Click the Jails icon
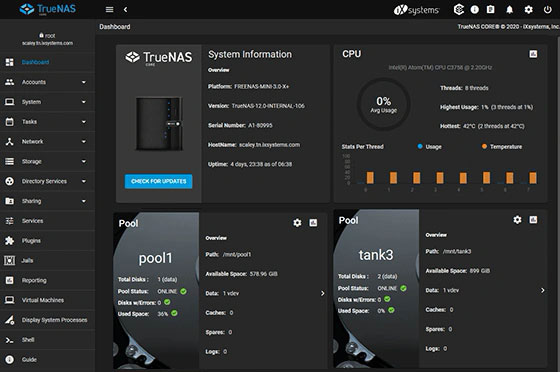The width and height of the screenshot is (560, 372). (x=10, y=260)
